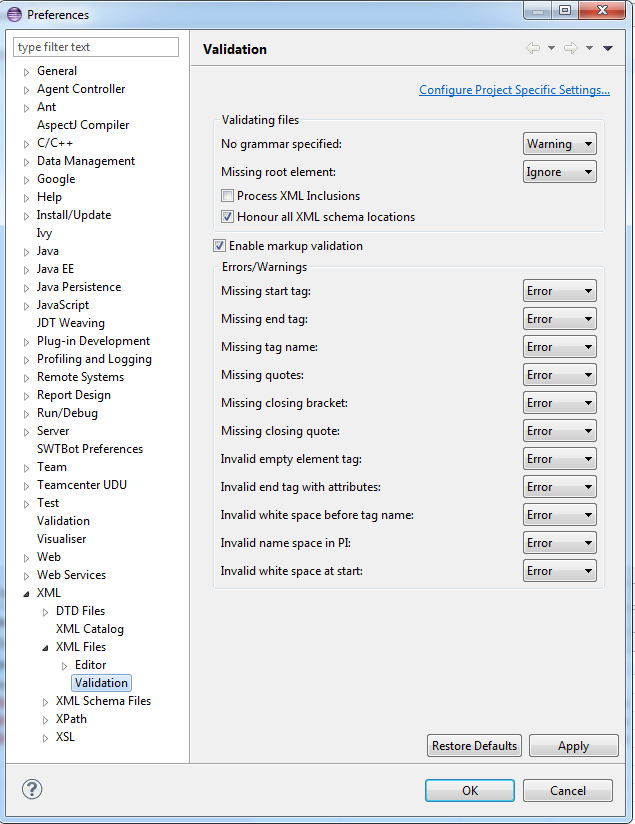Select Java Persistence tree item
The height and width of the screenshot is (824, 635).
[79, 287]
